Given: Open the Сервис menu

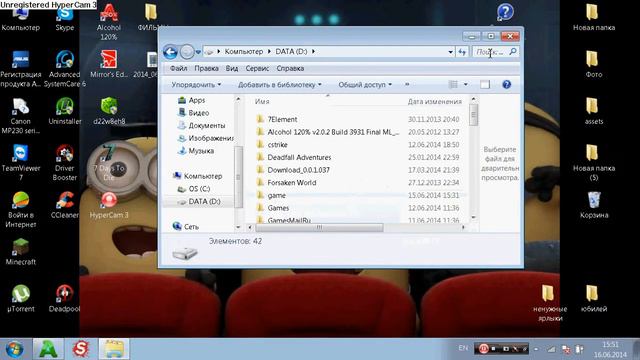Looking at the screenshot, I should click(x=257, y=68).
